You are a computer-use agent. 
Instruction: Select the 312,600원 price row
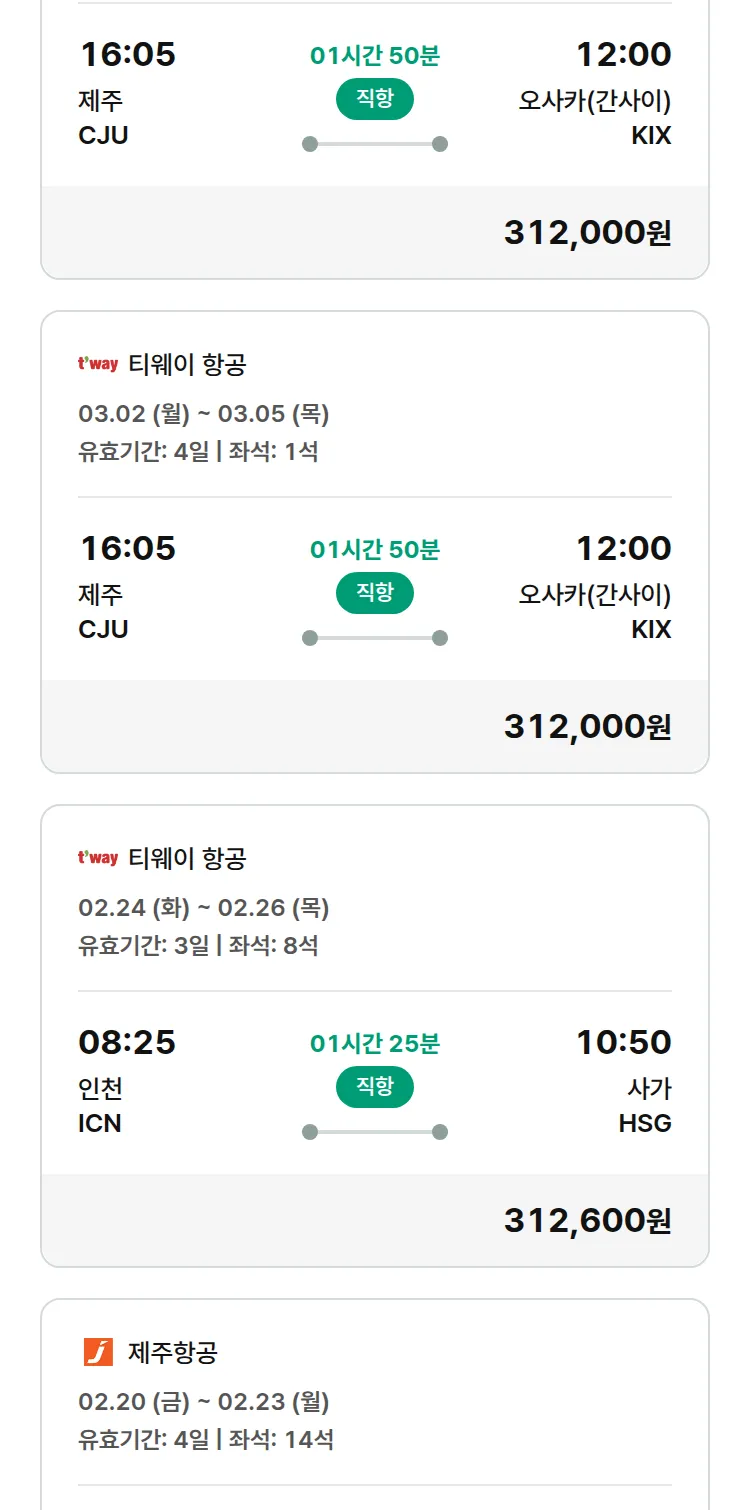point(587,1220)
